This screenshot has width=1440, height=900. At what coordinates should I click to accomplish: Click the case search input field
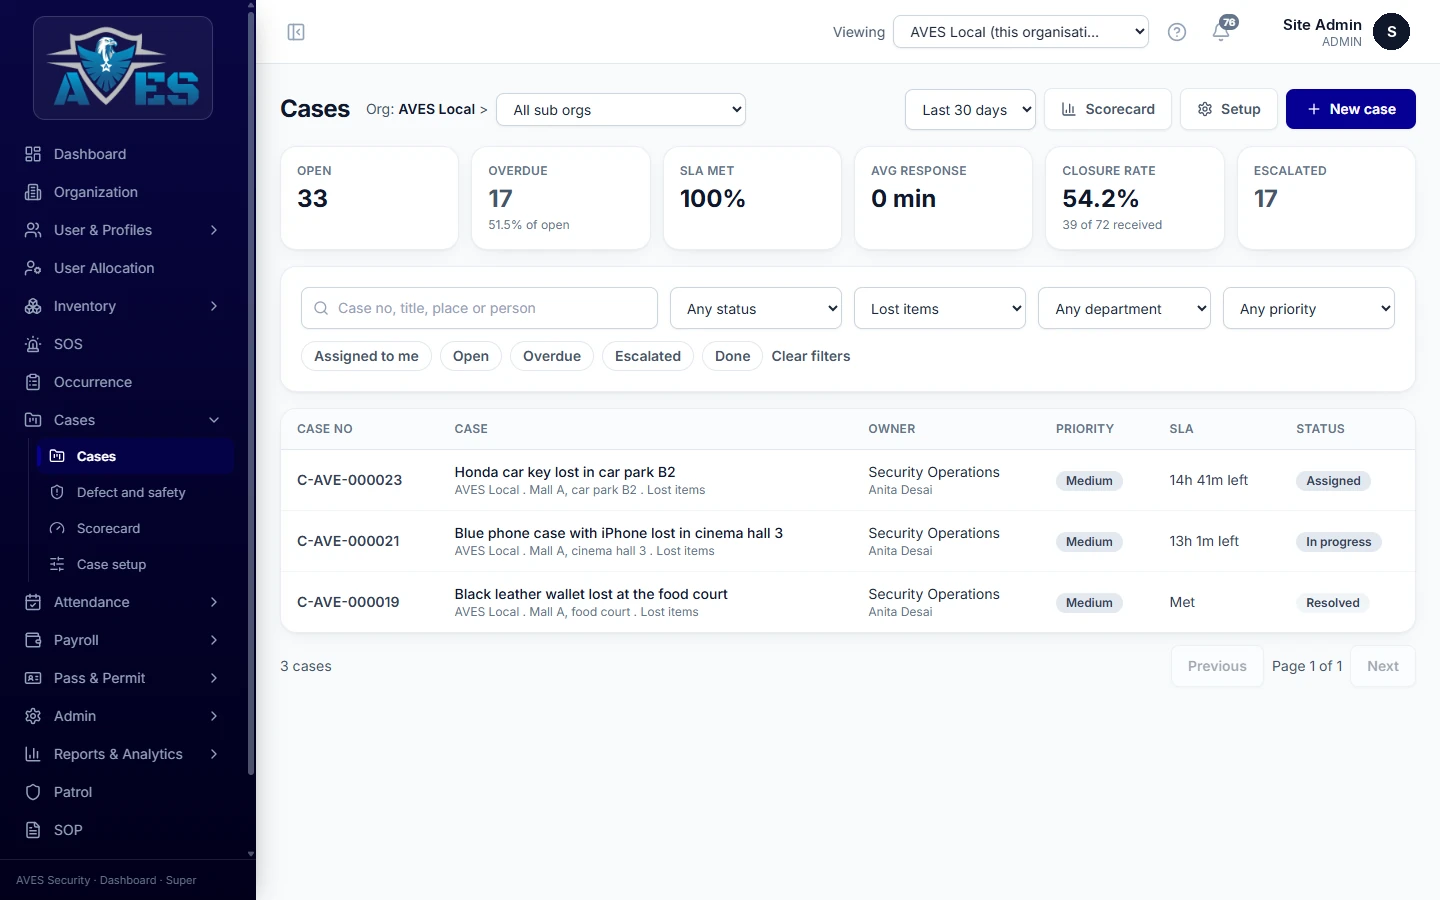tap(479, 308)
